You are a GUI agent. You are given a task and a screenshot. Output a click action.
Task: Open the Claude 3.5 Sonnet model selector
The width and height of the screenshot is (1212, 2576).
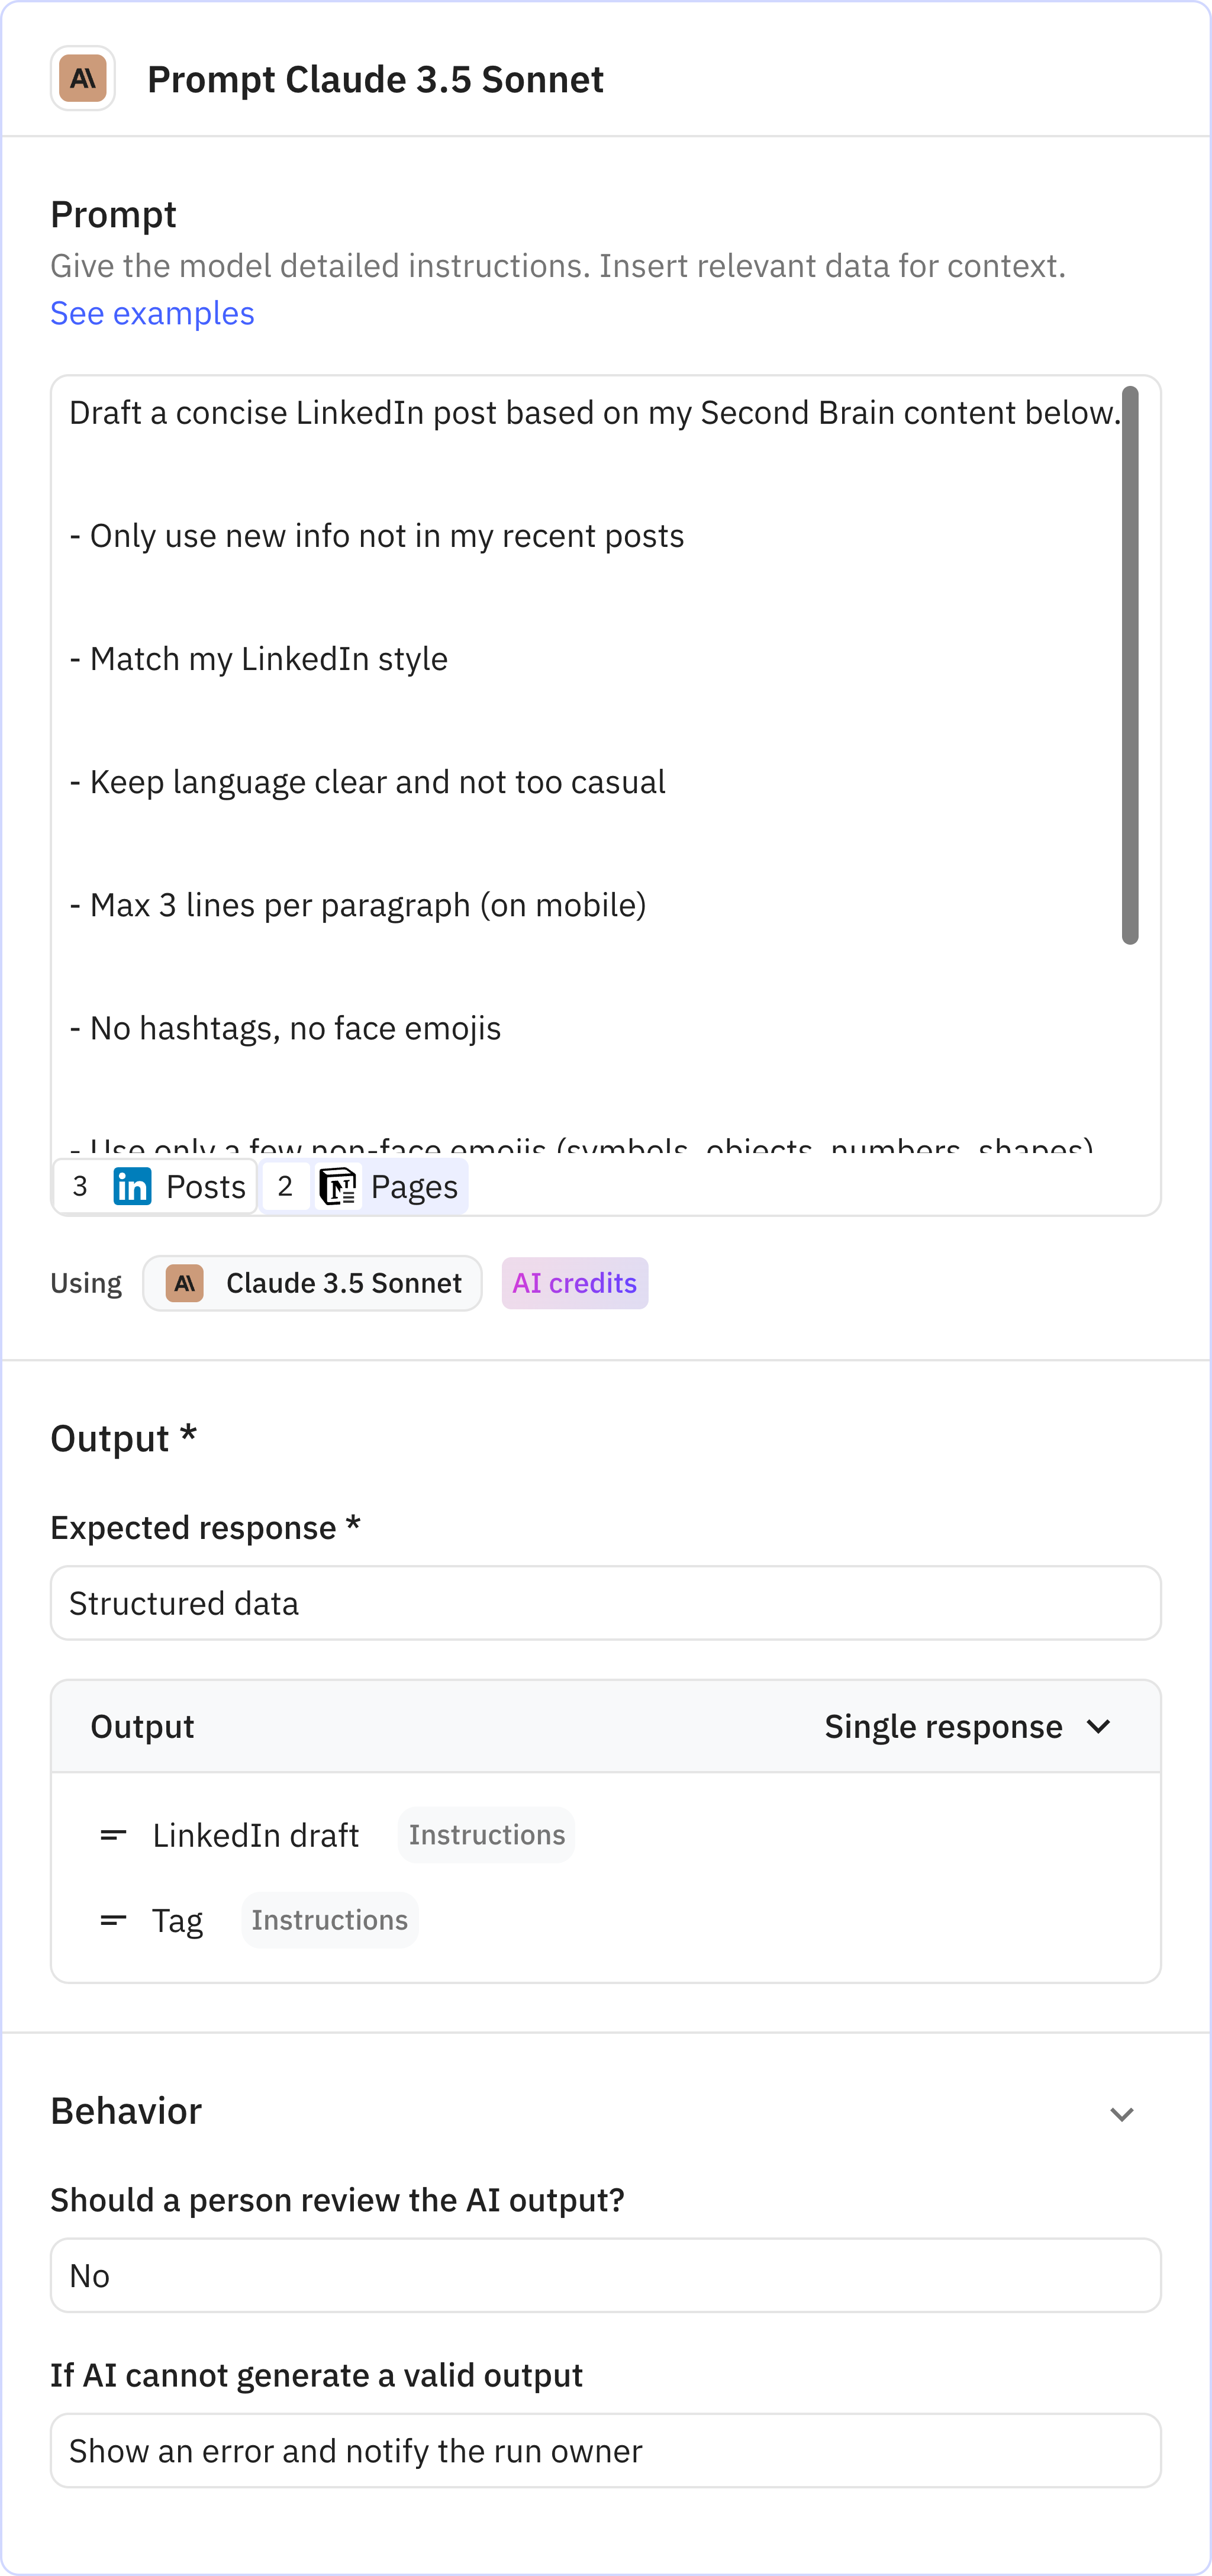[x=313, y=1283]
